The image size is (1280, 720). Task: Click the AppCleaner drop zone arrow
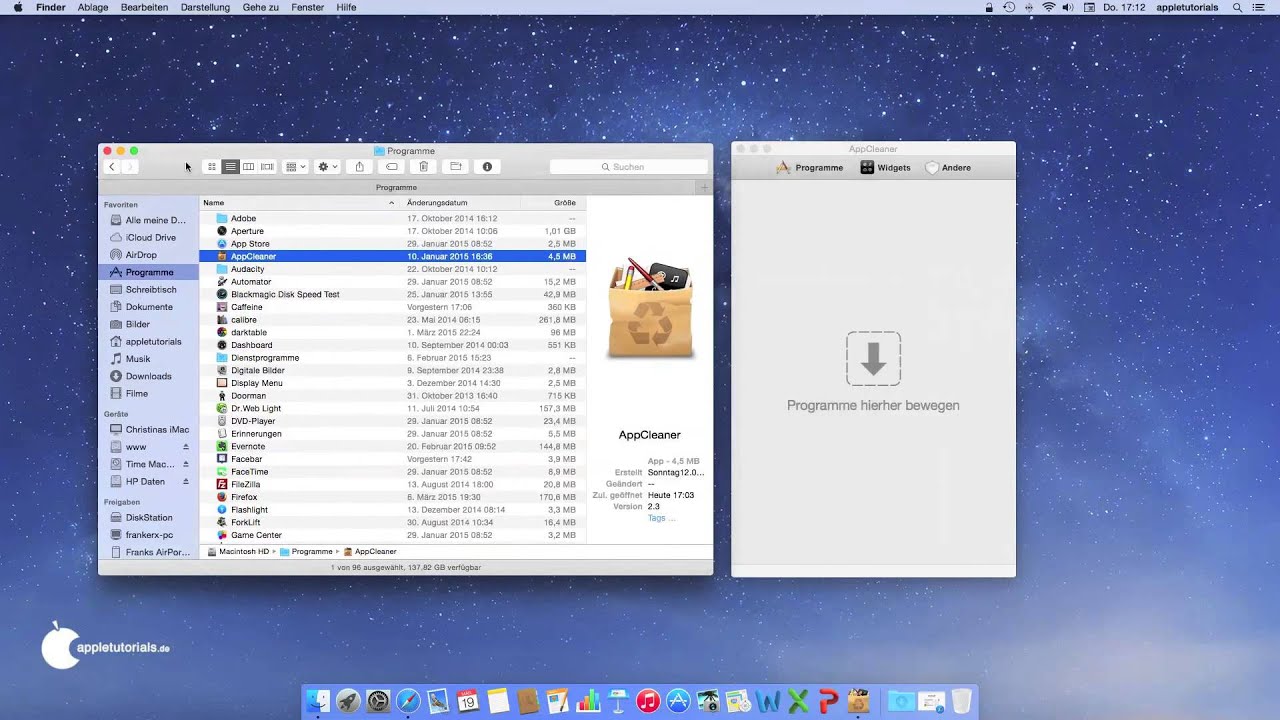[x=873, y=359]
